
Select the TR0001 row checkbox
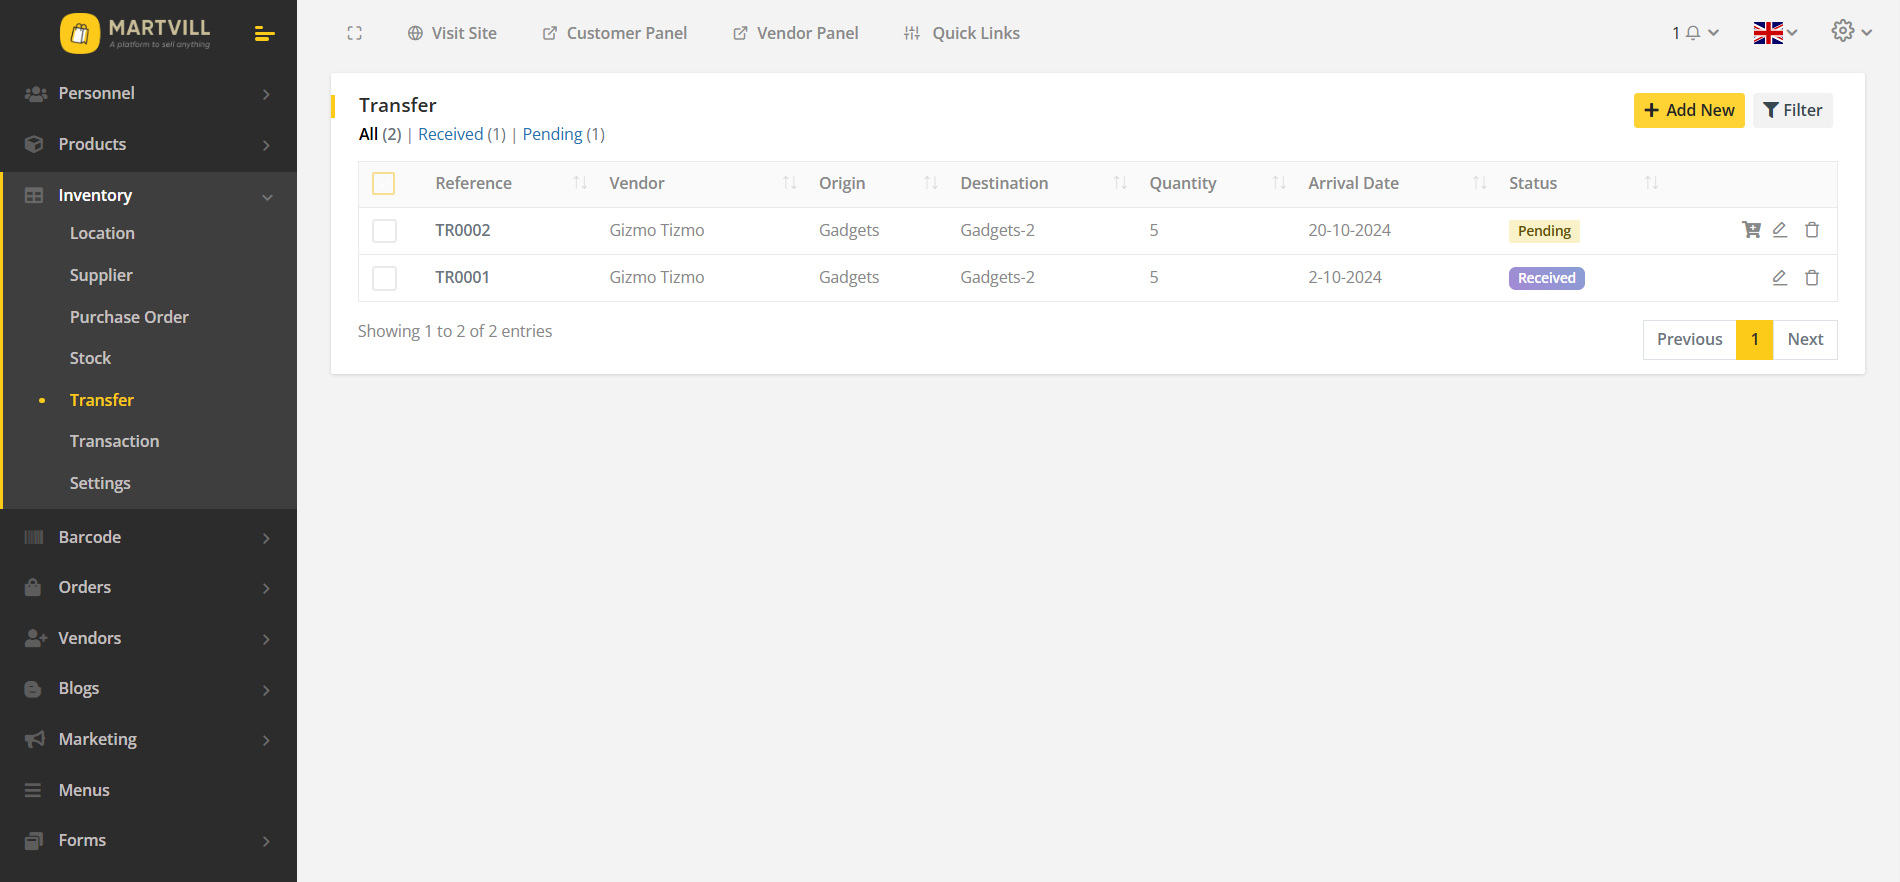pyautogui.click(x=384, y=278)
